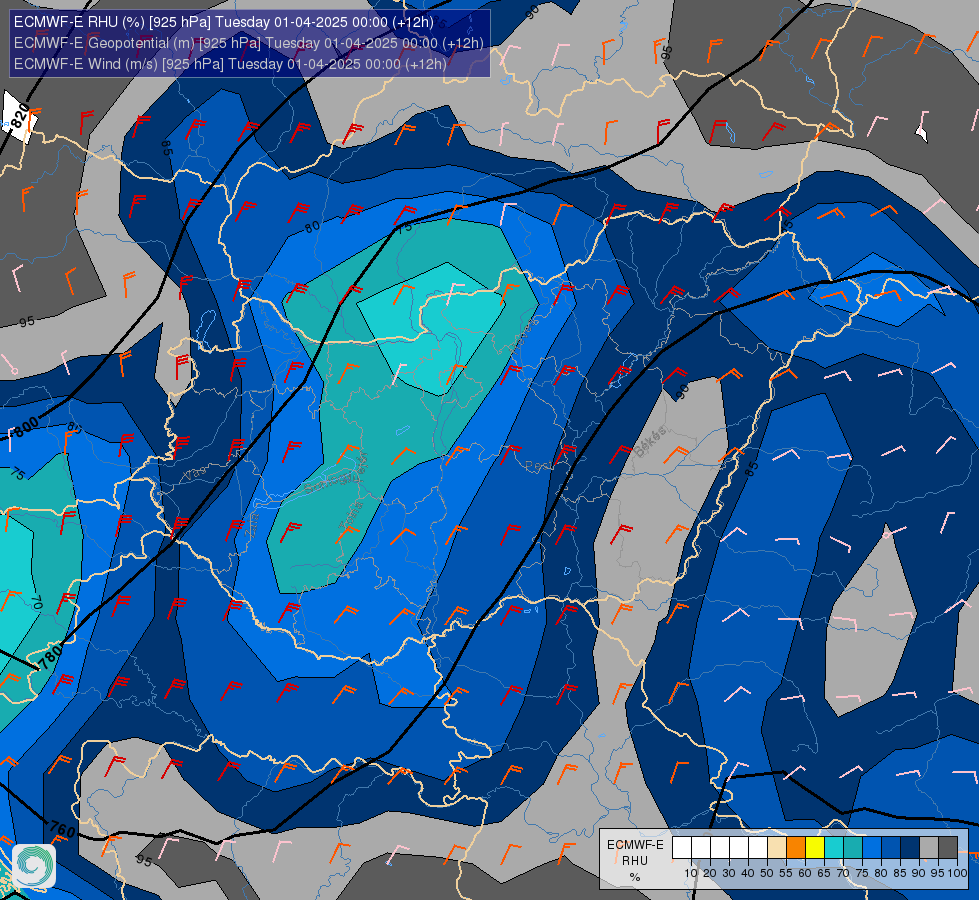Pick the bright blue 75–80% legend swatch
The width and height of the screenshot is (979, 900).
click(872, 848)
